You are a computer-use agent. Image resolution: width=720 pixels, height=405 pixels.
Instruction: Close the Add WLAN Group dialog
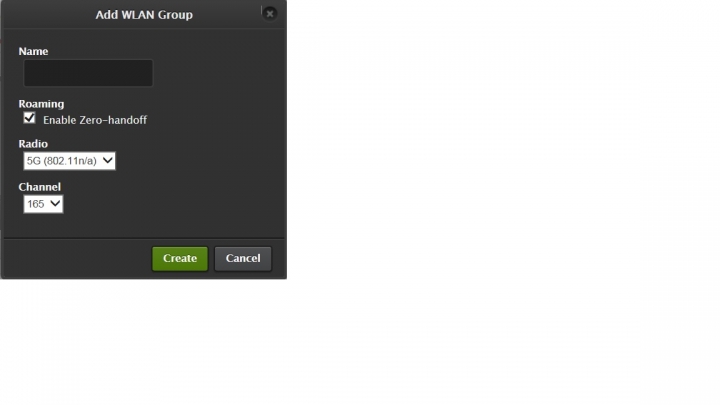pyautogui.click(x=270, y=14)
